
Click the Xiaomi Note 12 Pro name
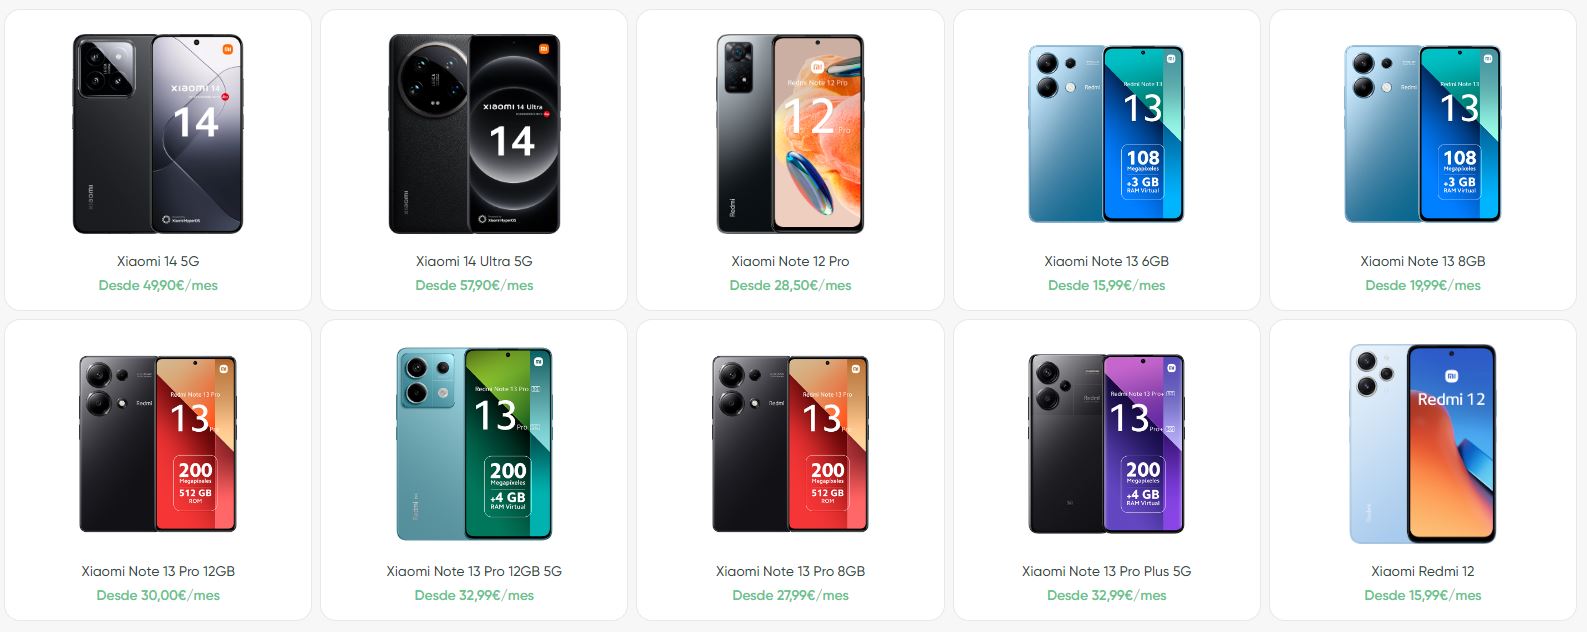790,261
